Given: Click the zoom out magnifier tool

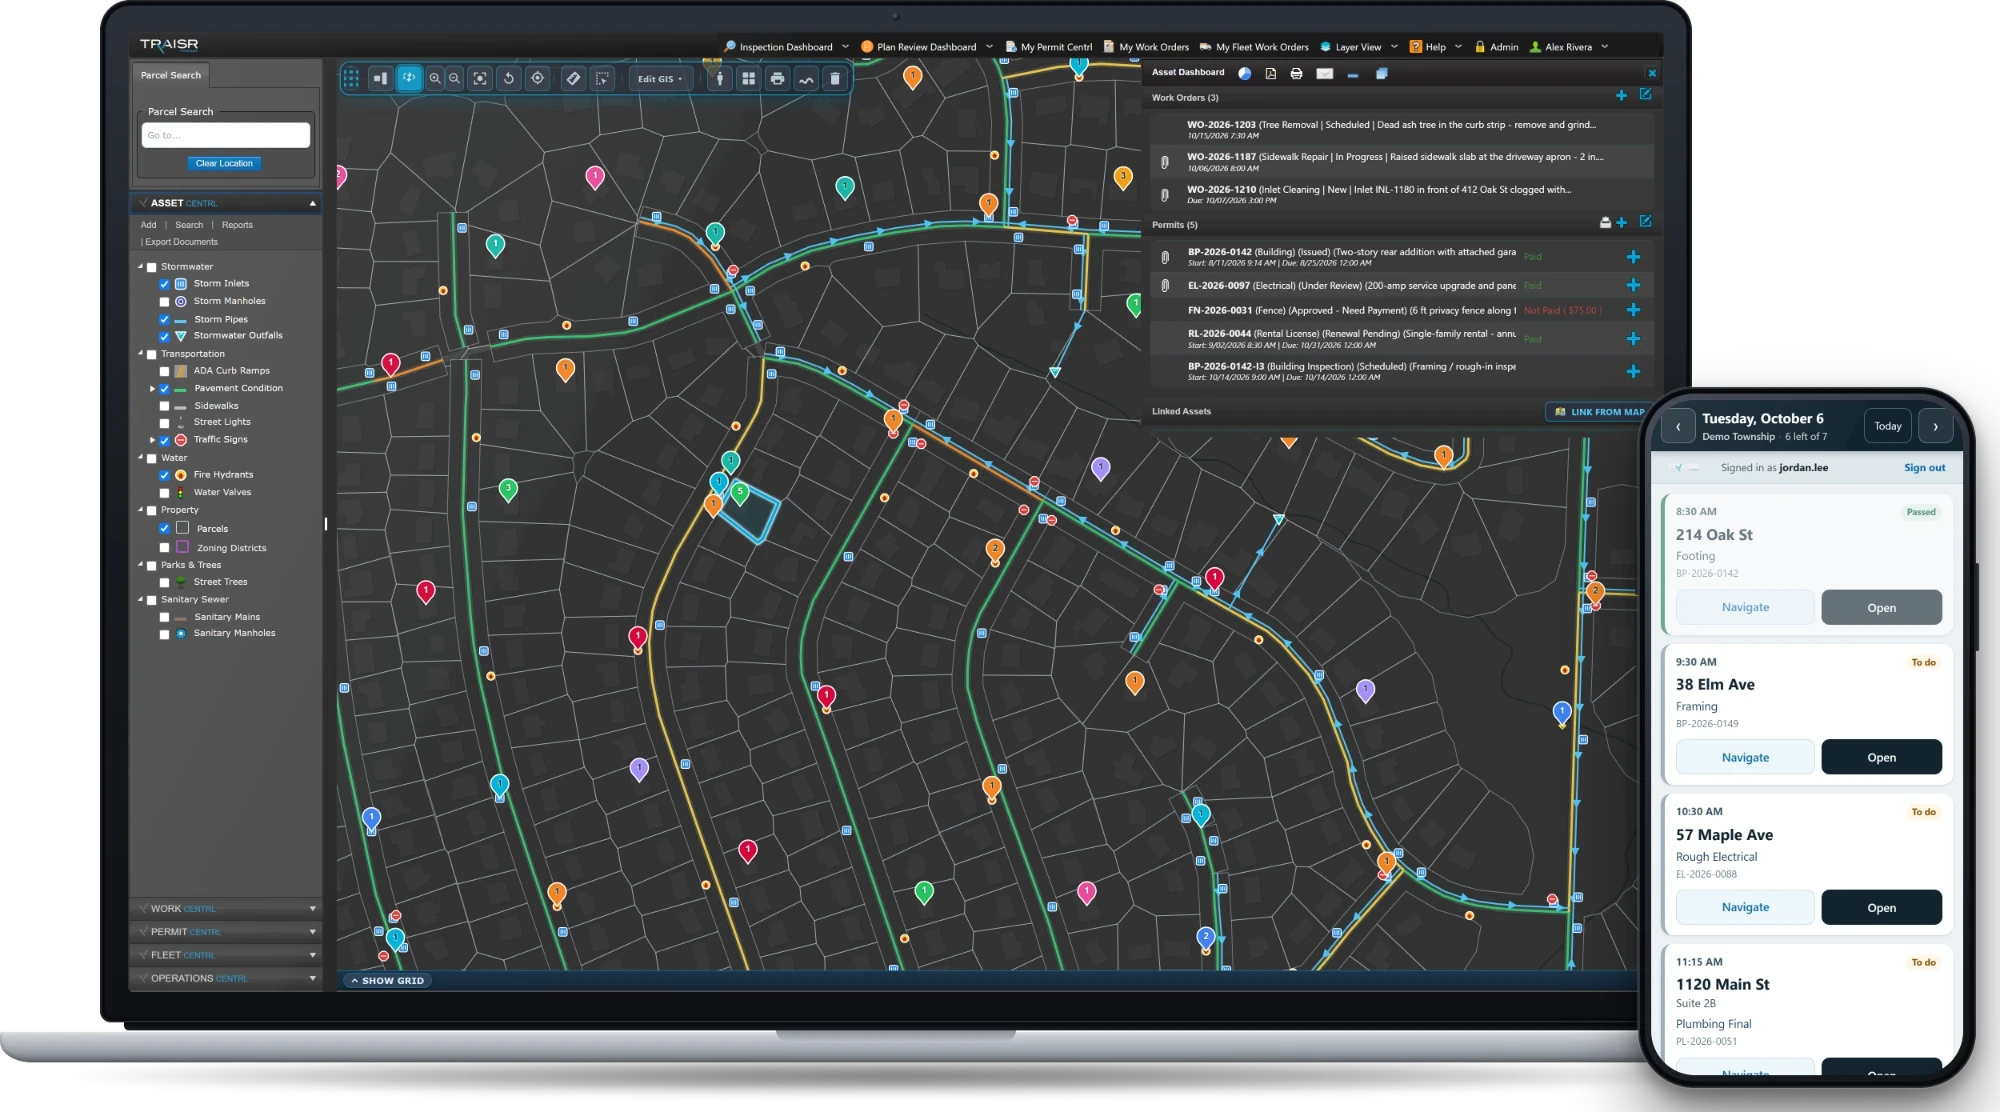Looking at the screenshot, I should click(455, 78).
